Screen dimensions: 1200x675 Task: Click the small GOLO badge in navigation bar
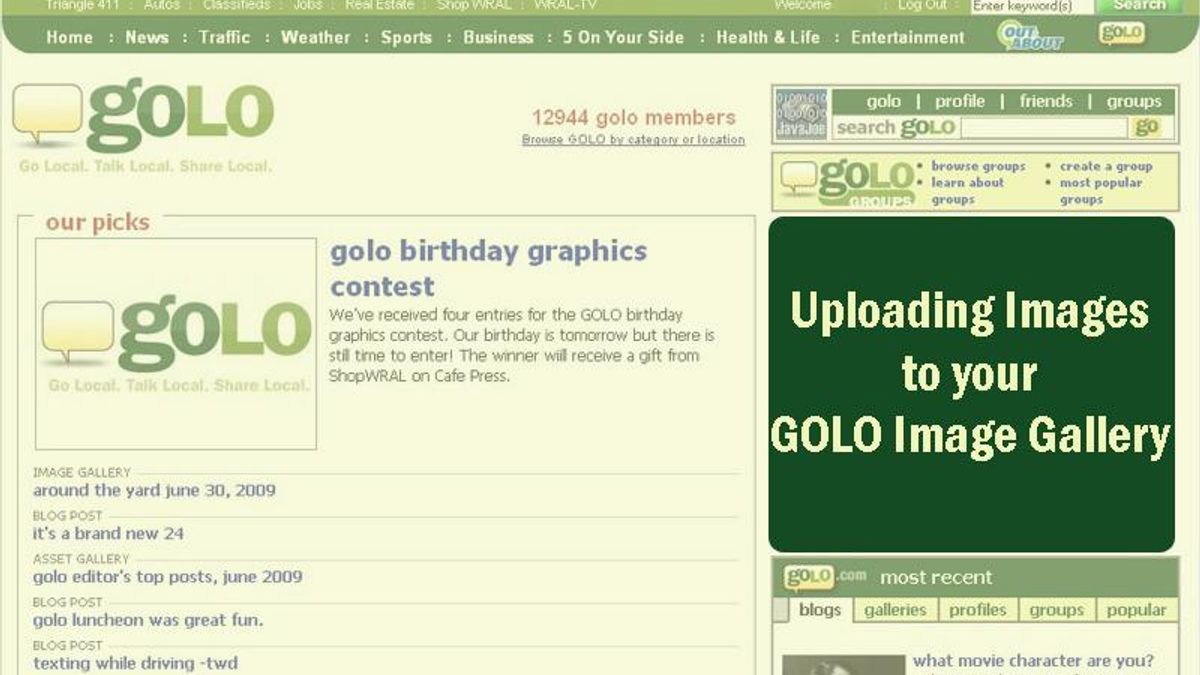click(x=1122, y=33)
